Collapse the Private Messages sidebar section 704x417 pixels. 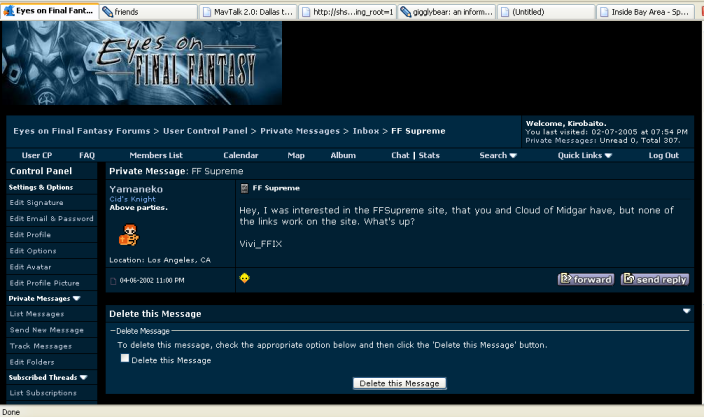(76, 298)
